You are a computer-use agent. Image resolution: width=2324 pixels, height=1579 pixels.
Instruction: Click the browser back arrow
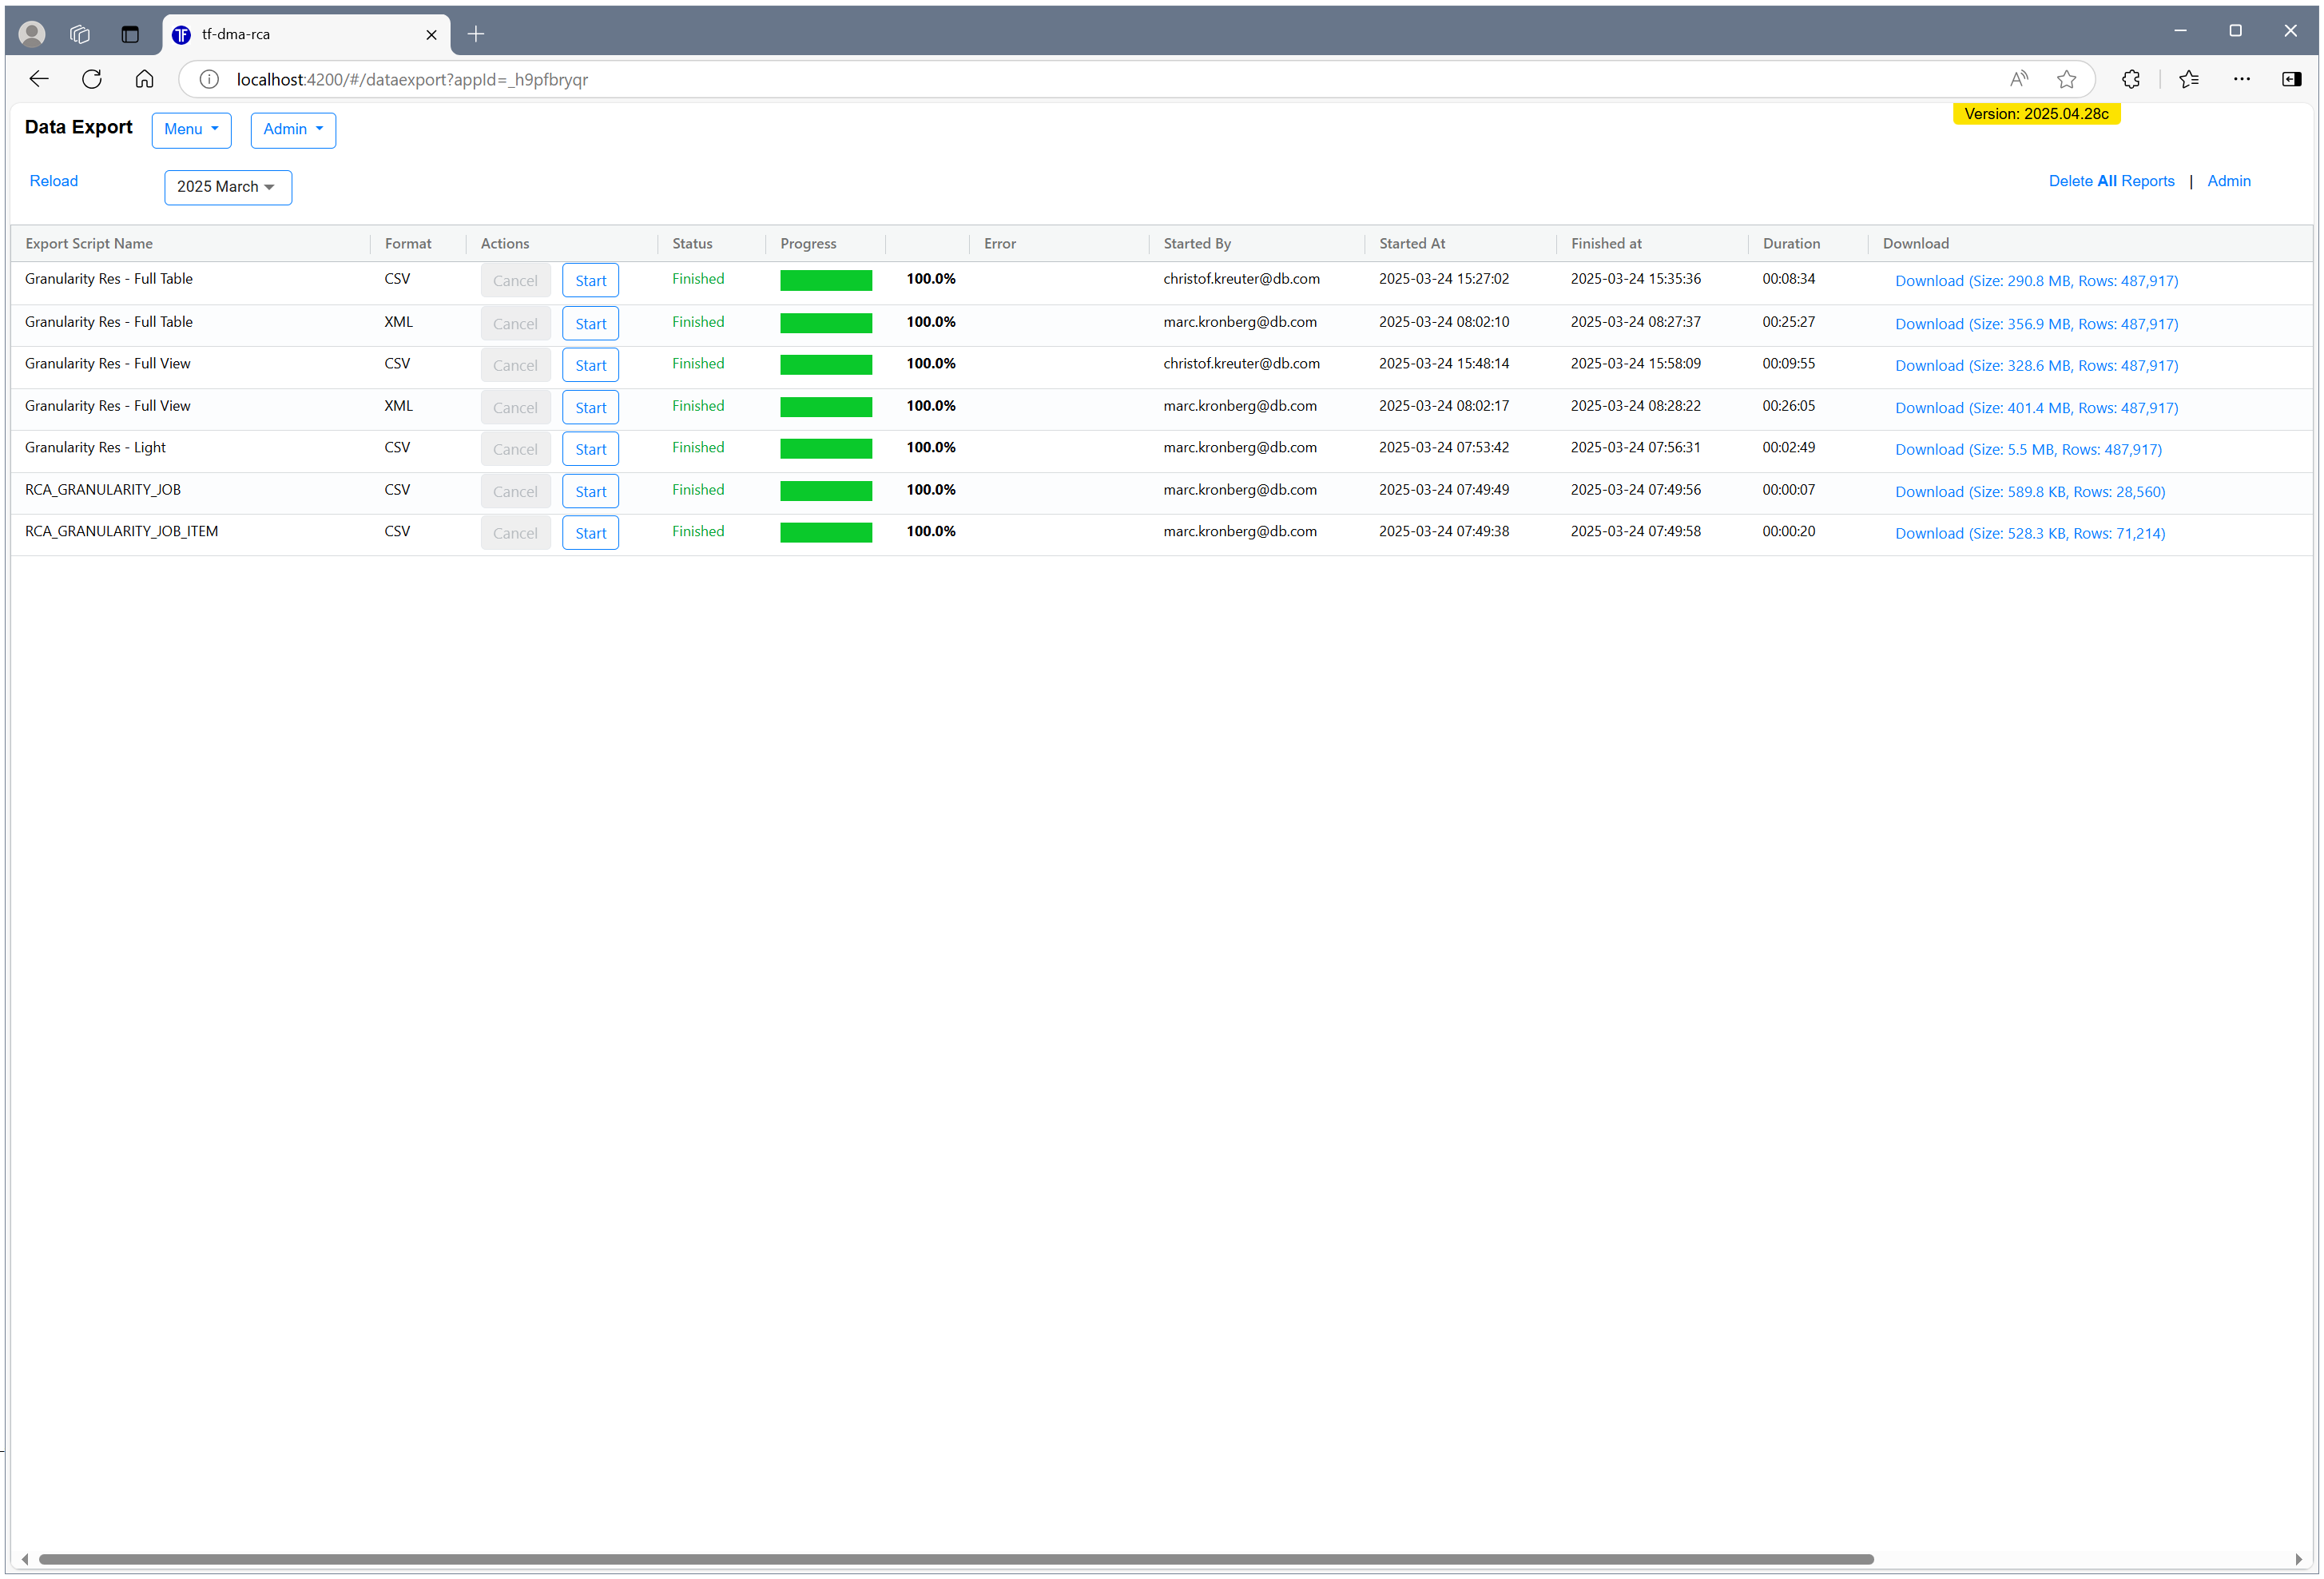click(x=39, y=79)
